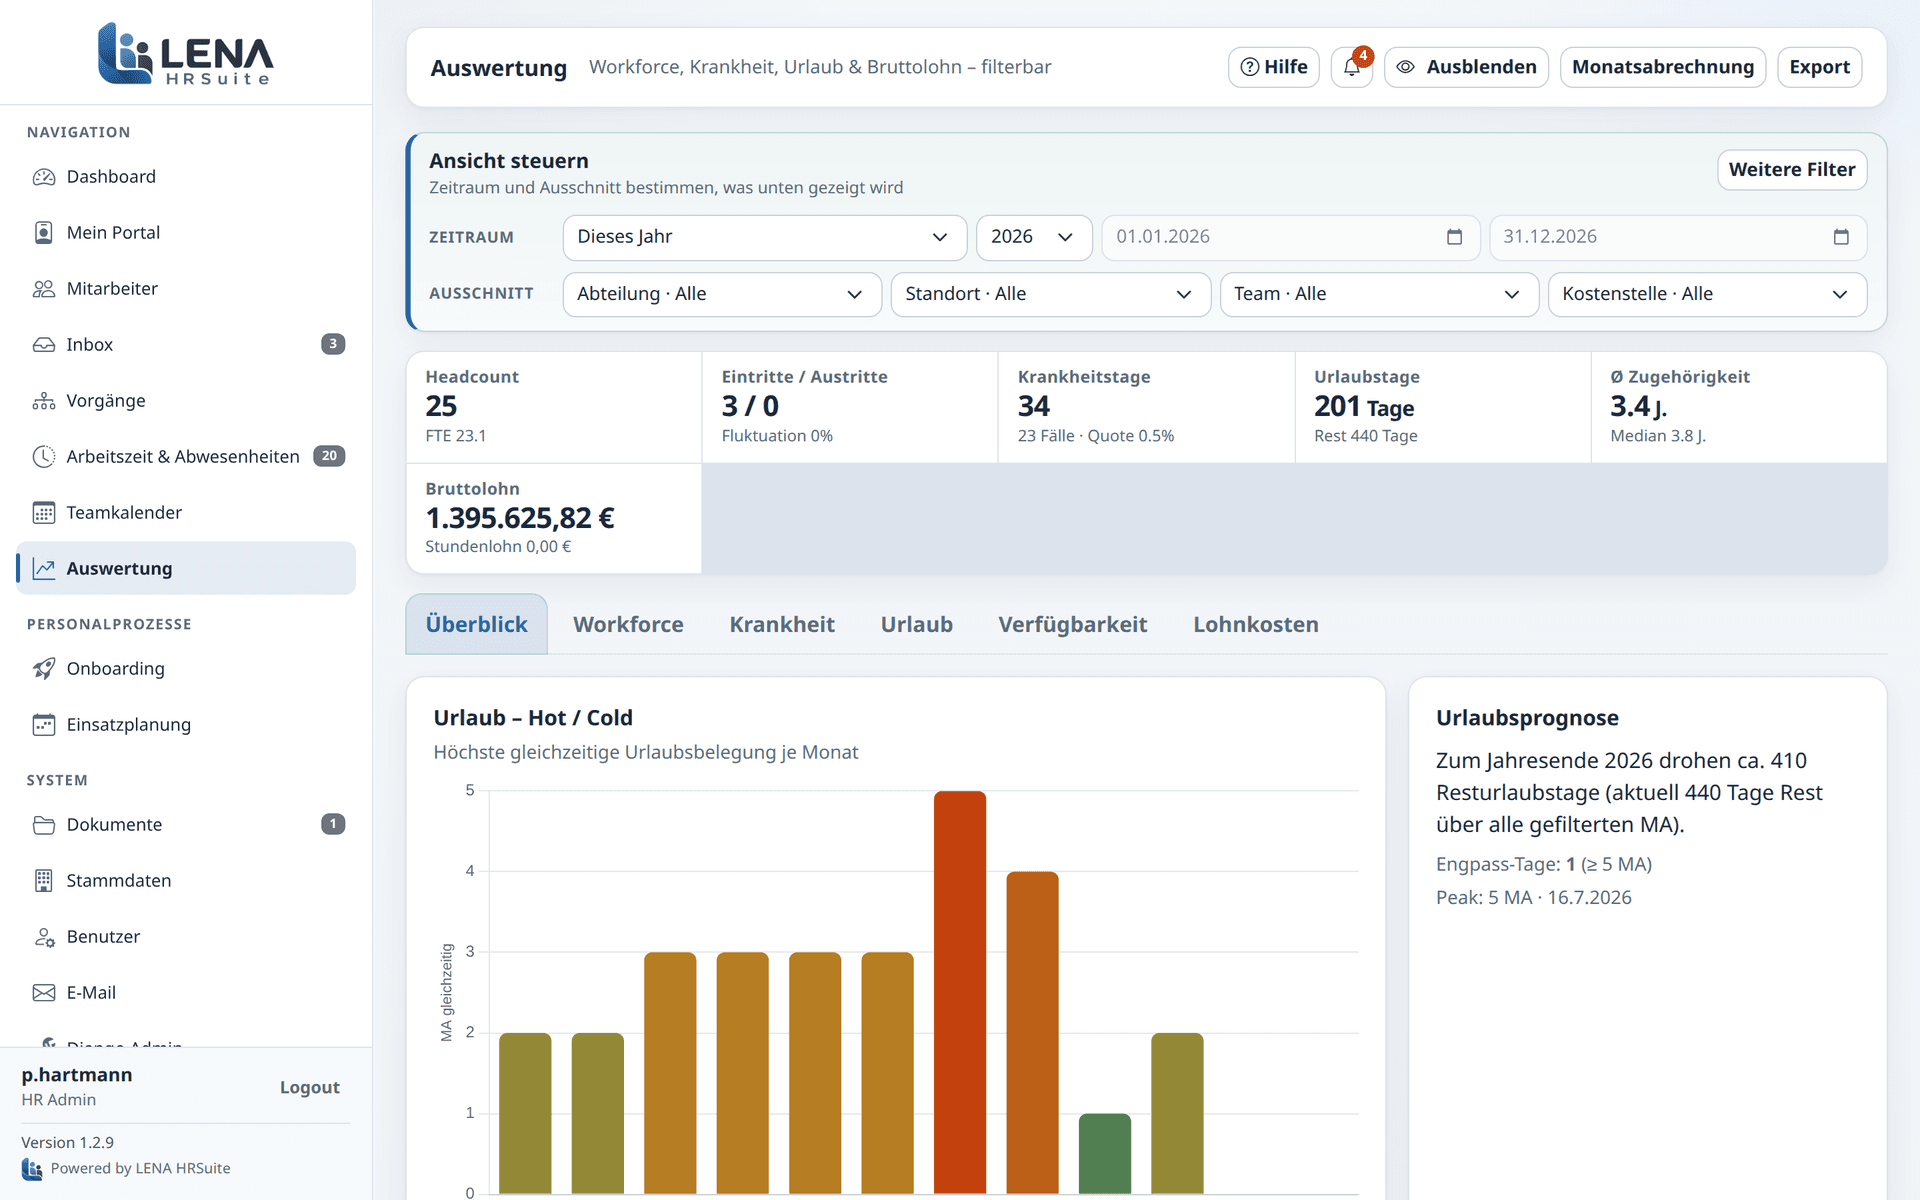
Task: Expand Abteilung · Alle dropdown
Action: [x=722, y=295]
